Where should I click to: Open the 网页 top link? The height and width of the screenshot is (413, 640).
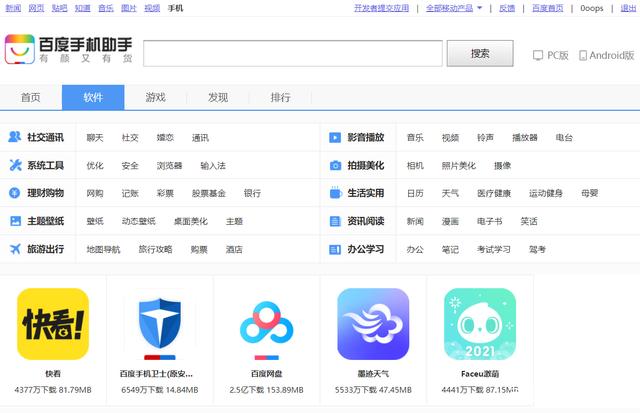[x=36, y=8]
